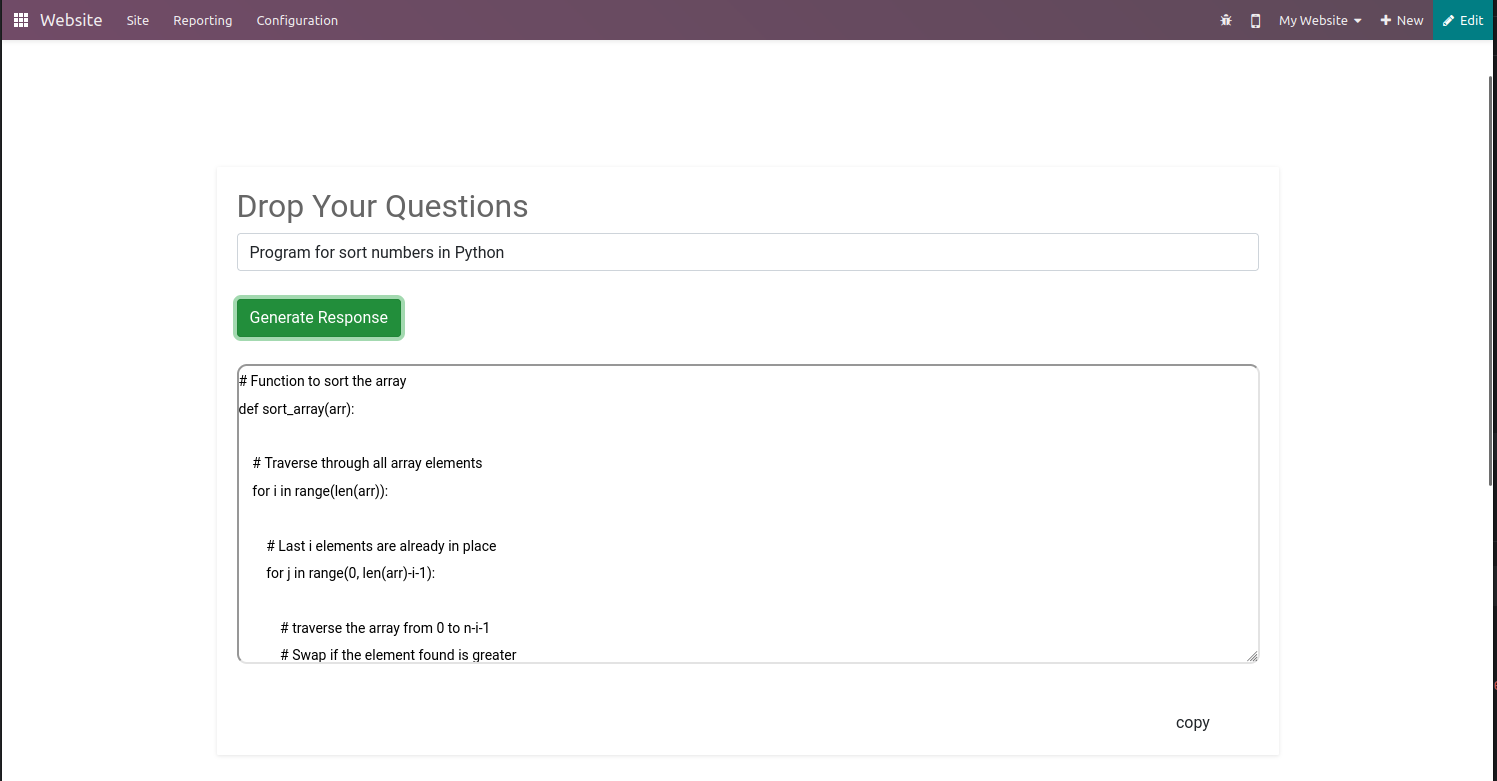Screen dimensions: 1497x781
Task: Open the Reporting menu
Action: (x=202, y=20)
